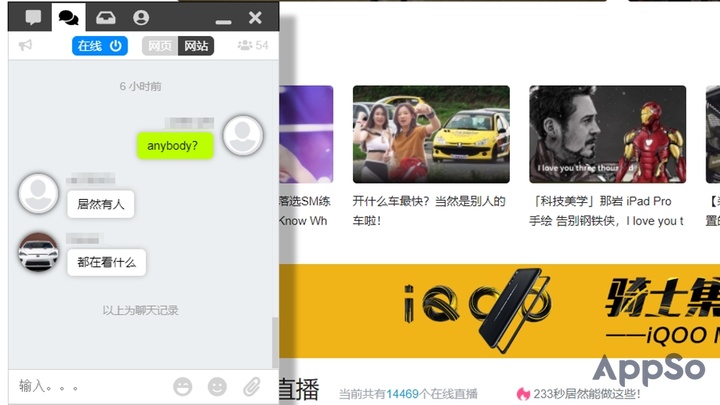
Task: Open the inbox tray icon
Action: coord(104,17)
